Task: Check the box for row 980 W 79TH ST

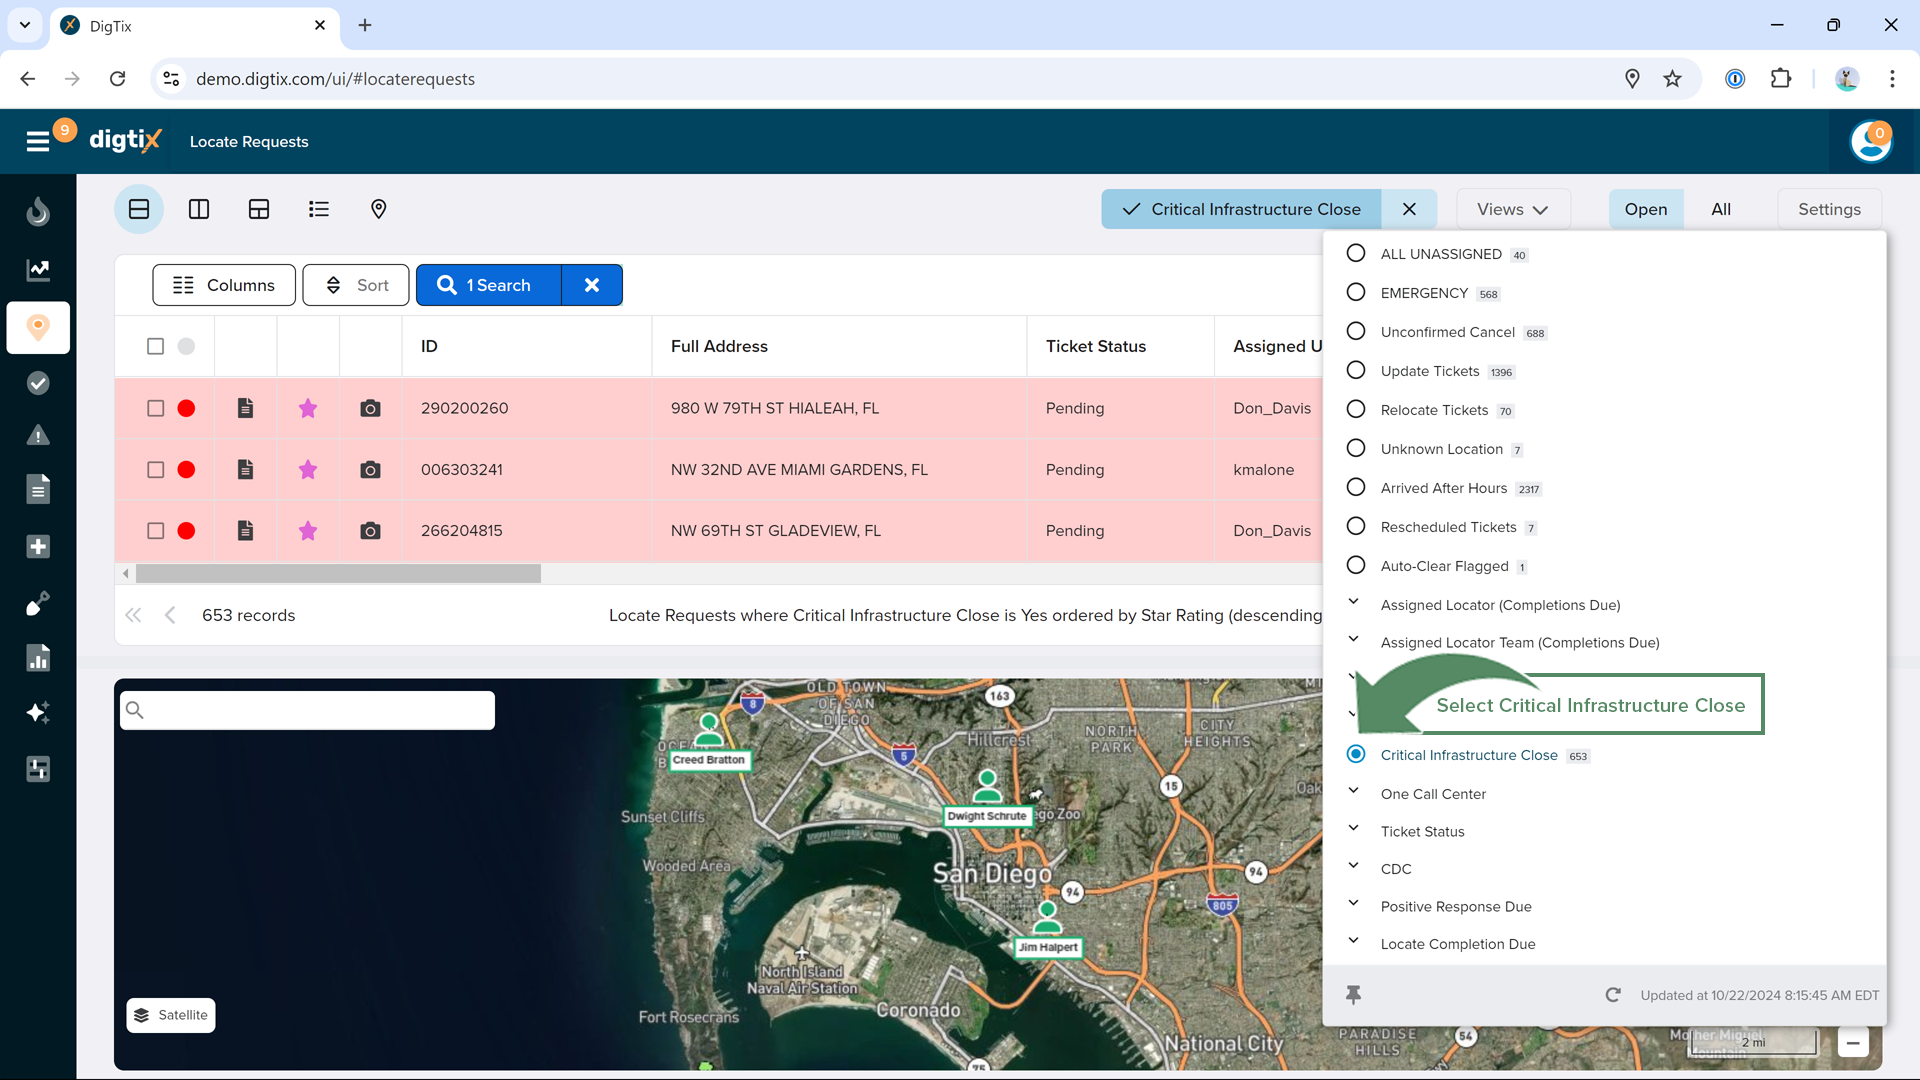Action: click(155, 408)
